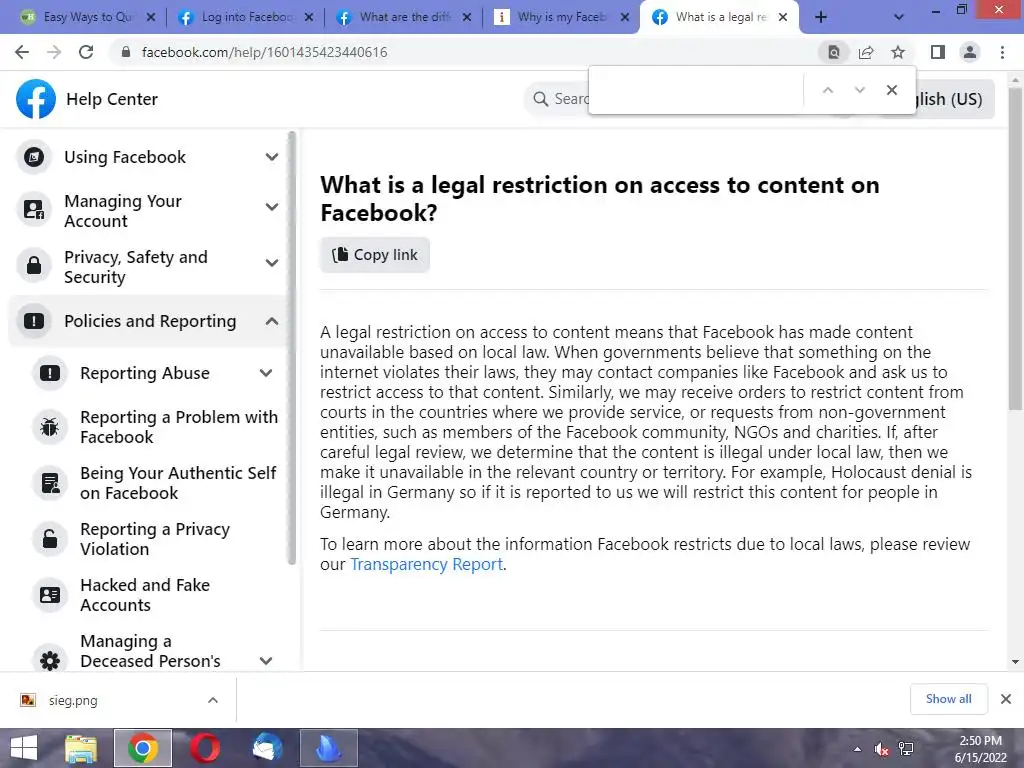Click the unlocked padlock Privacy Violation icon
This screenshot has height=768, width=1024.
(50, 539)
